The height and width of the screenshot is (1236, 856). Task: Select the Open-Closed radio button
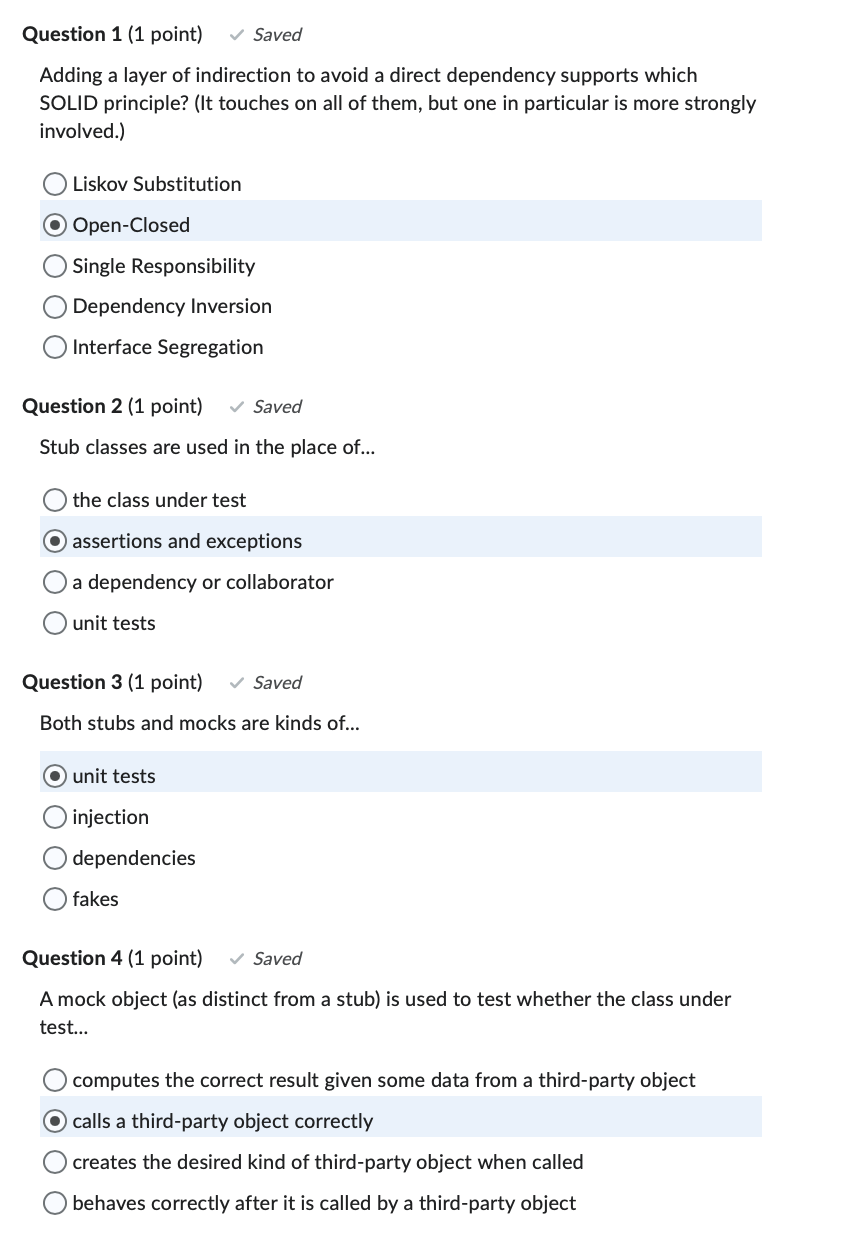(x=55, y=224)
